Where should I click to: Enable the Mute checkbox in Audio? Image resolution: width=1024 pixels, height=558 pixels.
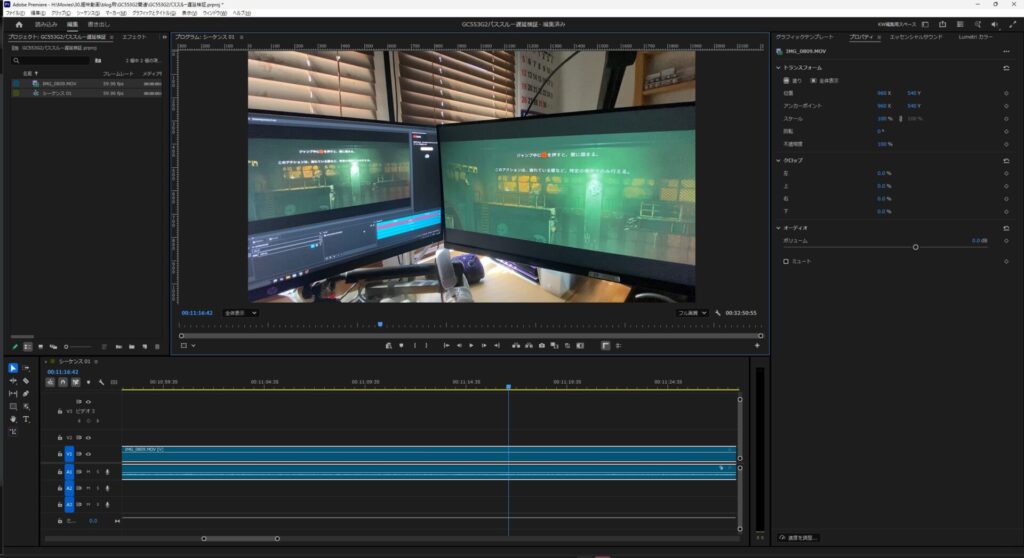pos(786,261)
